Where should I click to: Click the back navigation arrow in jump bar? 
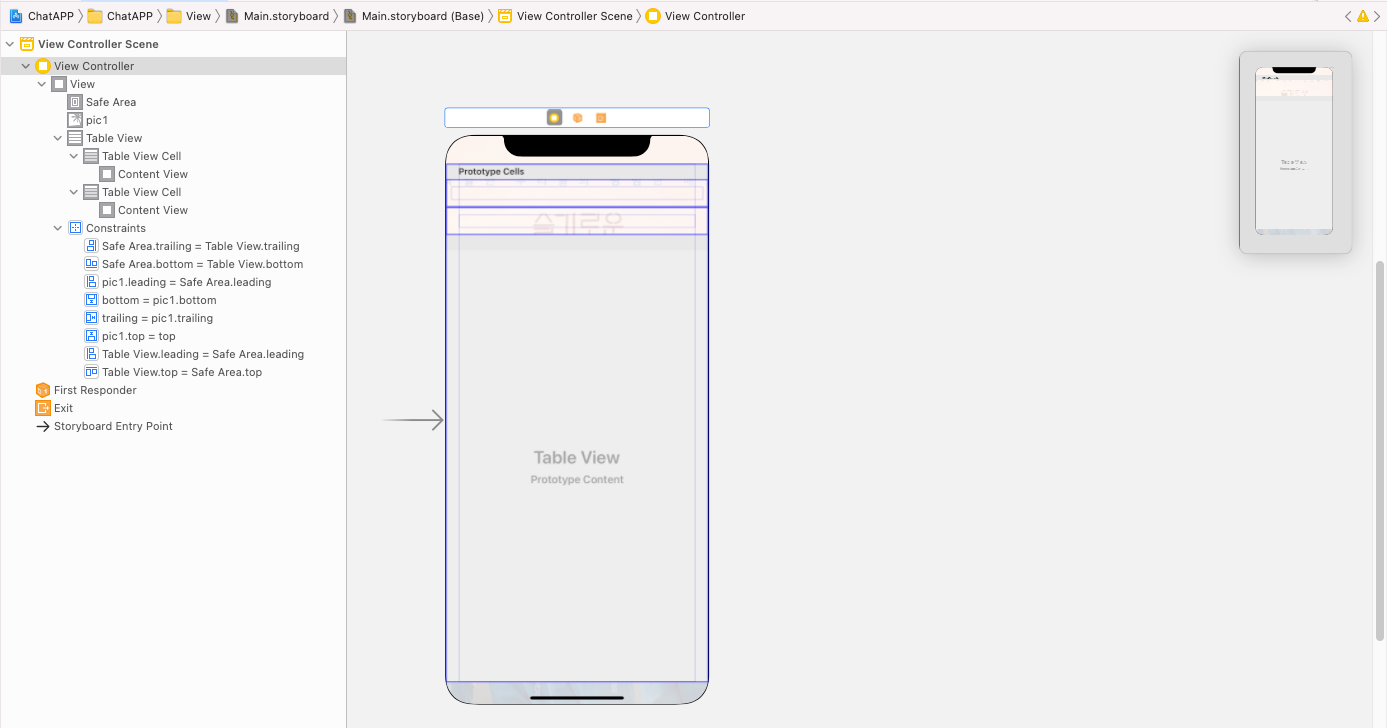click(1347, 16)
